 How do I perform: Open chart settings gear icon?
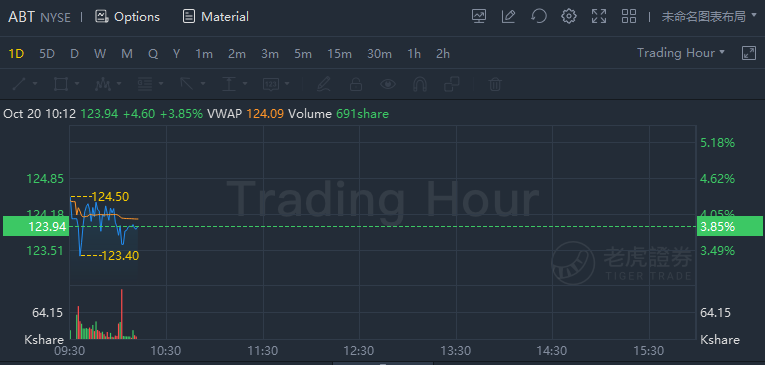568,17
